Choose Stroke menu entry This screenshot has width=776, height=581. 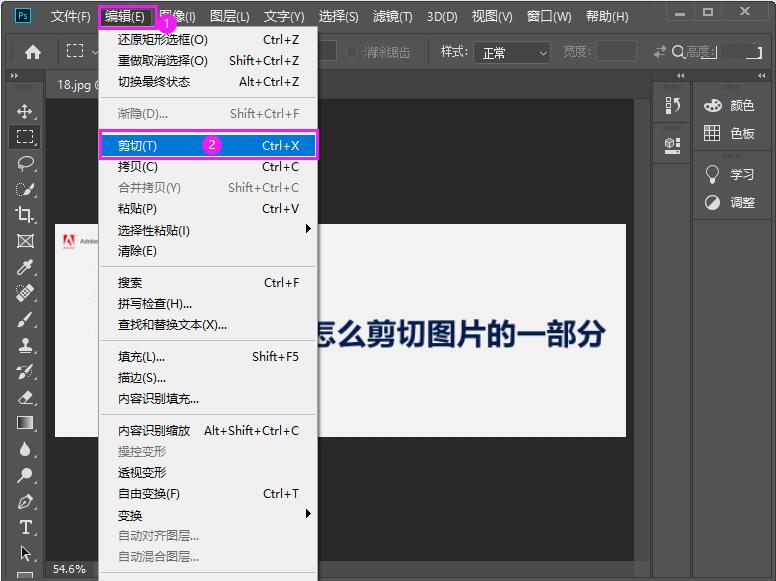click(x=208, y=378)
